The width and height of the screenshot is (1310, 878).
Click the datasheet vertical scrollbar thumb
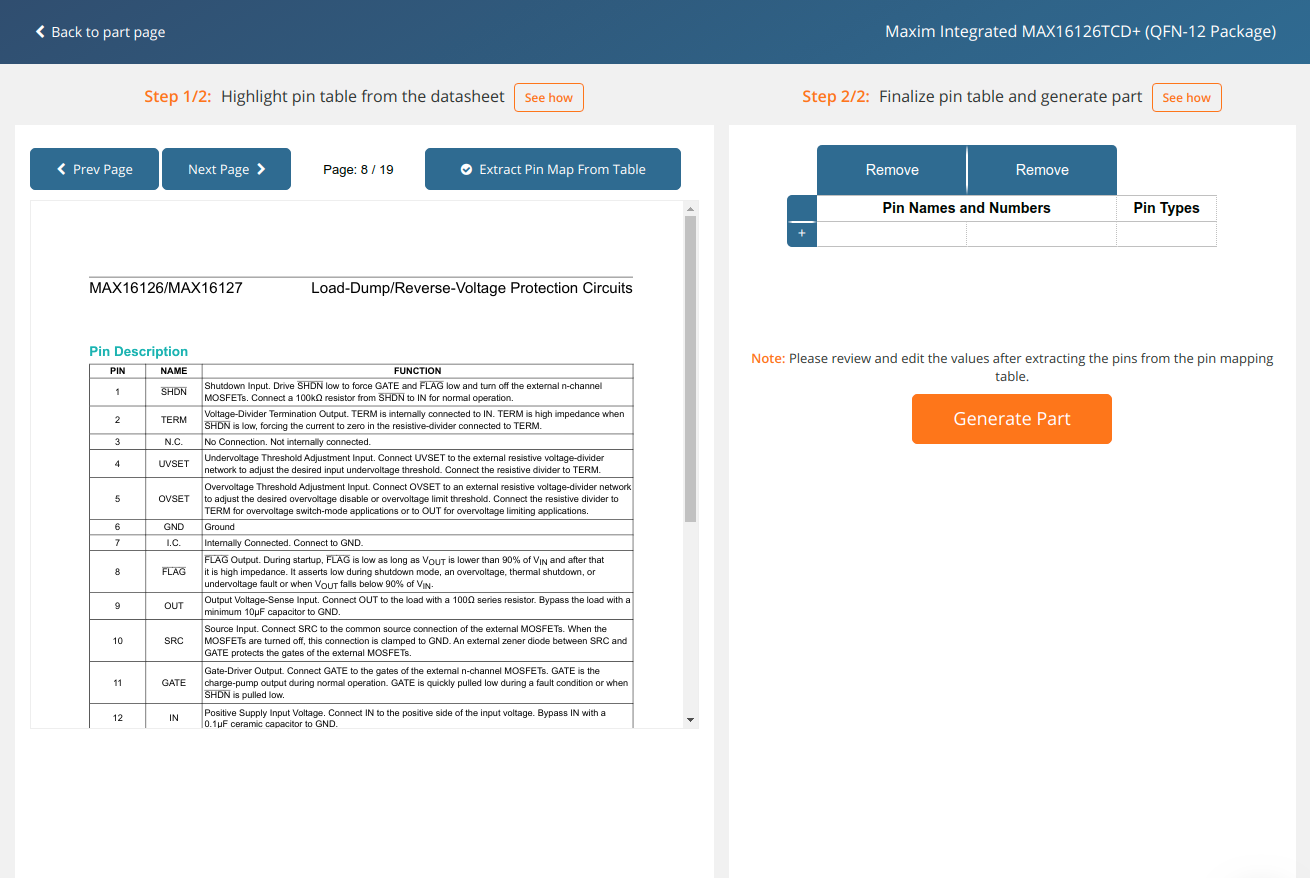click(x=690, y=368)
